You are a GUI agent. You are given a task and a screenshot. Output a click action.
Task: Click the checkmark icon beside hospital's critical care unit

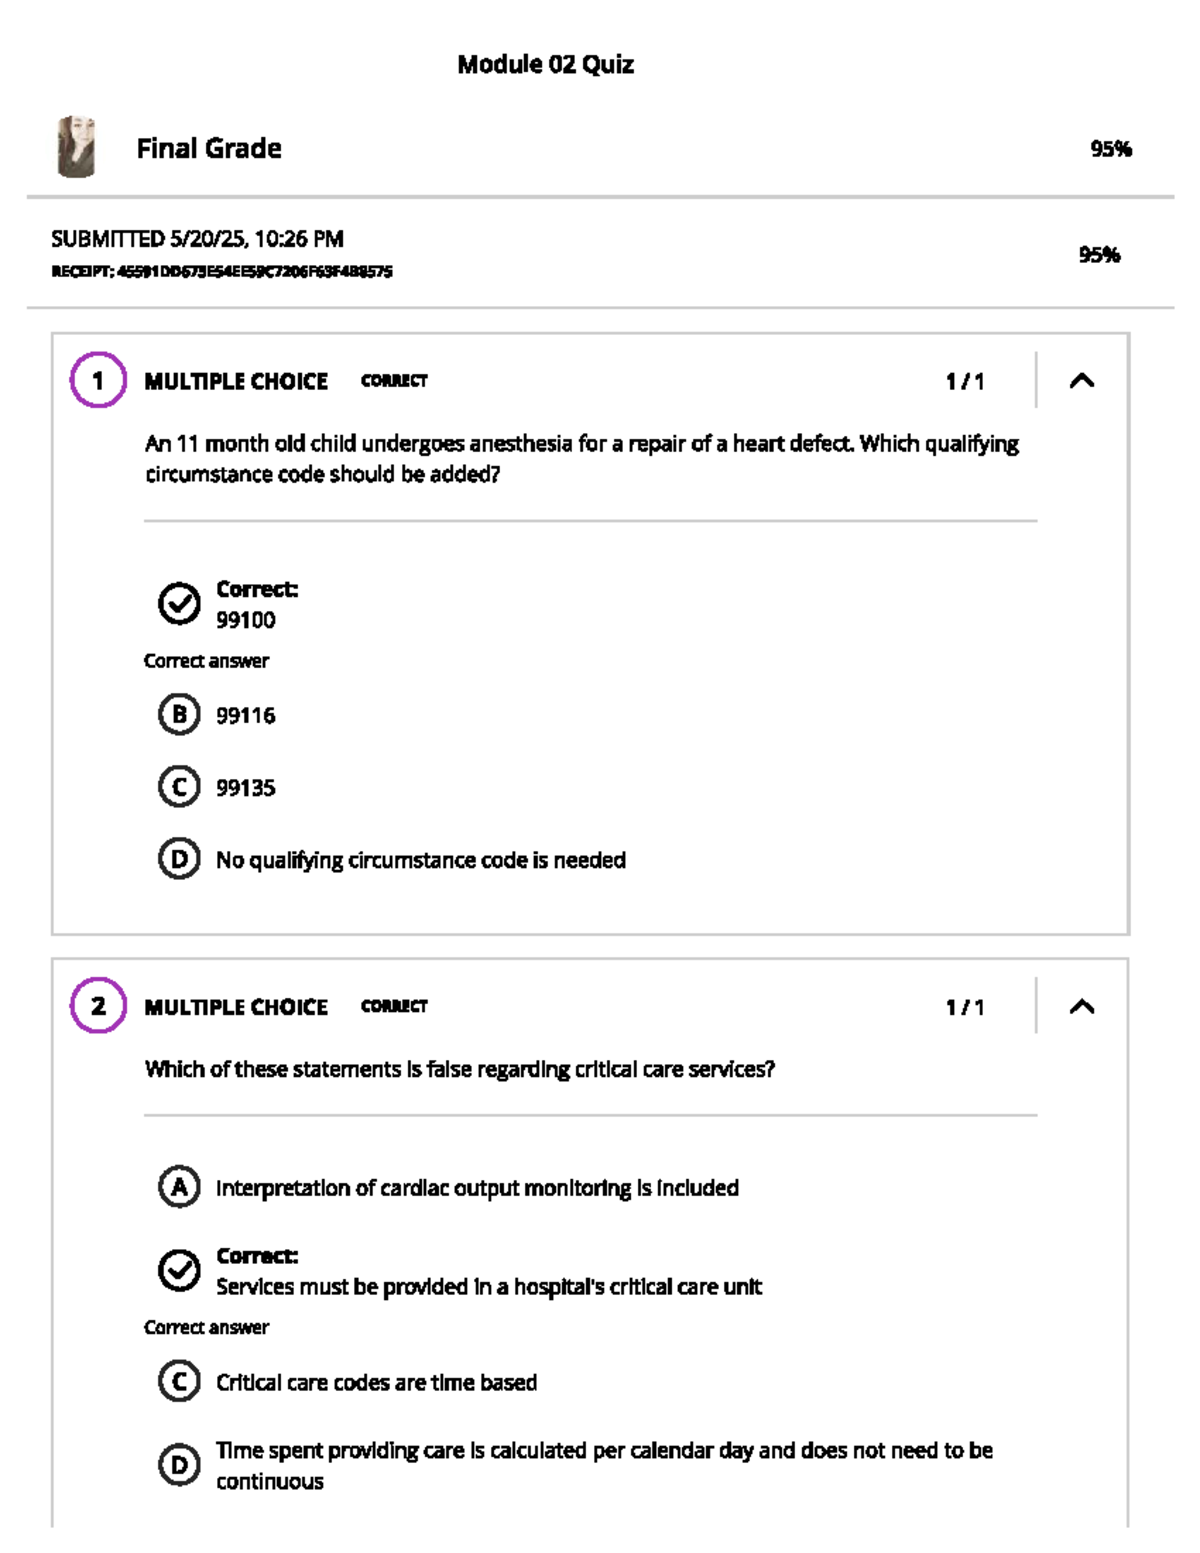click(179, 1270)
